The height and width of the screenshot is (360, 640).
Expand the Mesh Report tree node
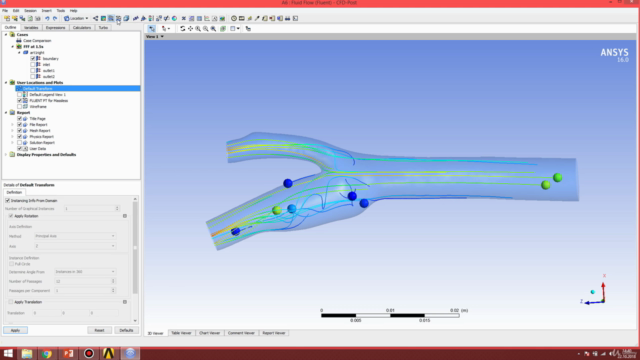[x=12, y=131]
